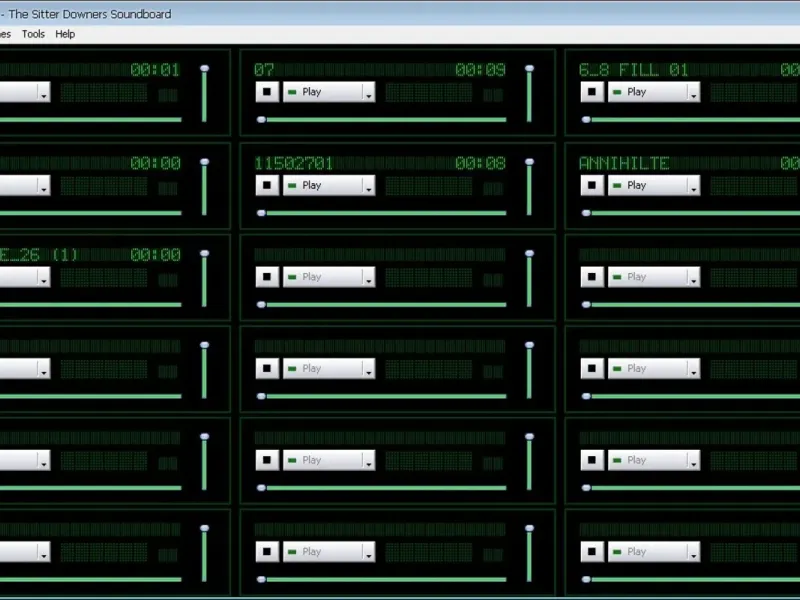Stop the 6_8 FILL 01 sound

click(592, 92)
